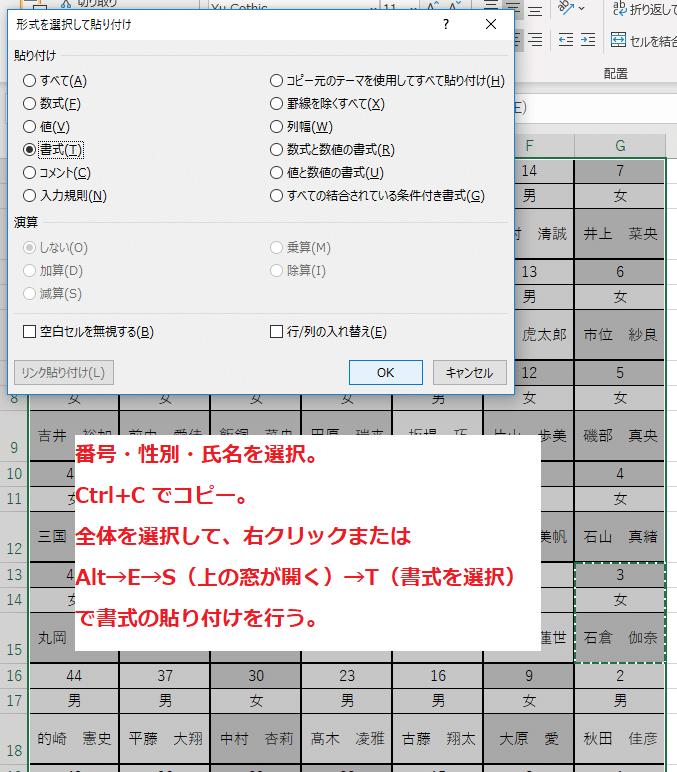677x772 pixels.
Task: Click cell containing number 23
Action: [x=347, y=676]
